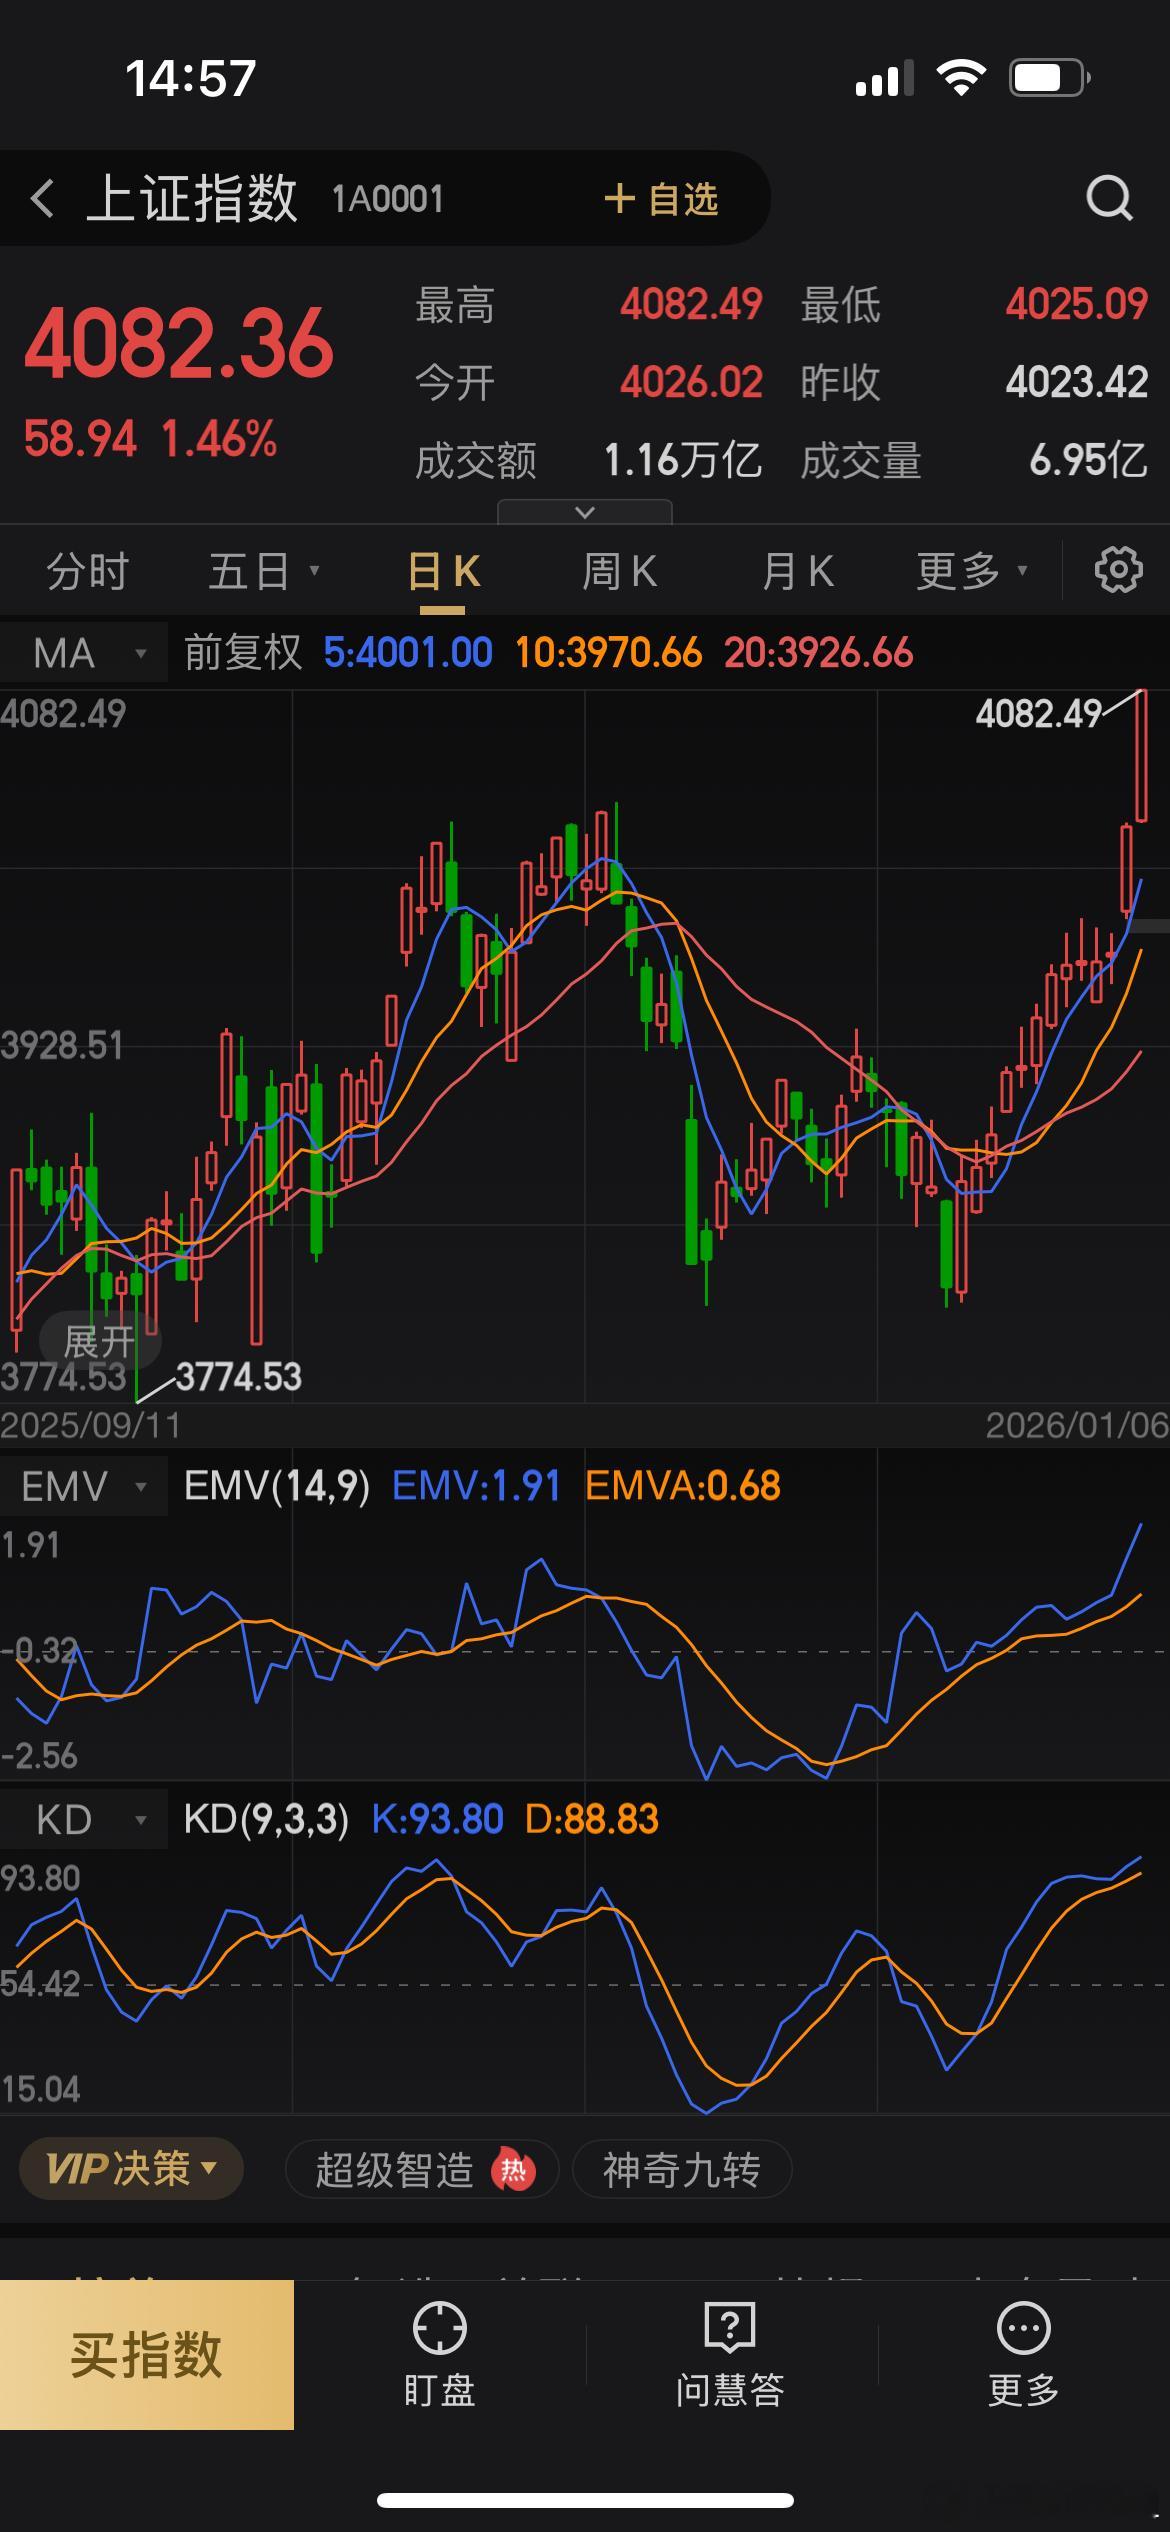The height and width of the screenshot is (2532, 1170).
Task: Switch to 分时 tab
Action: pos(87,571)
